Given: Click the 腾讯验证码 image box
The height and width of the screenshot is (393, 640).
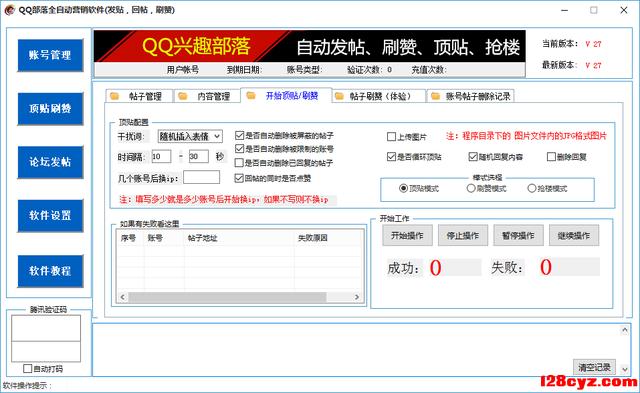Looking at the screenshot, I should click(46, 328).
